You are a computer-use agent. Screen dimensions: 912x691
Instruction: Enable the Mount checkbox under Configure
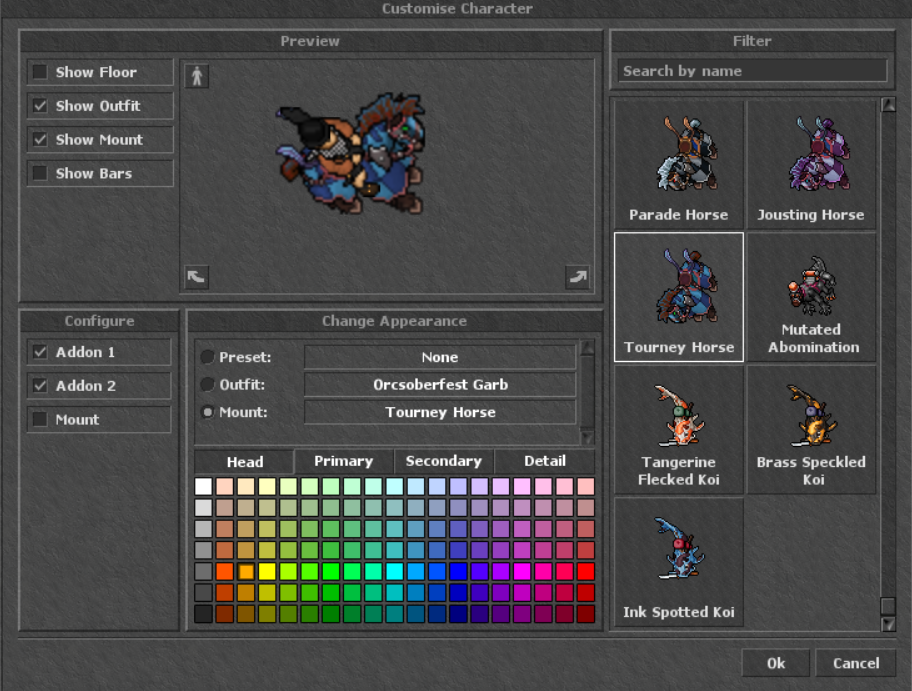(x=40, y=419)
